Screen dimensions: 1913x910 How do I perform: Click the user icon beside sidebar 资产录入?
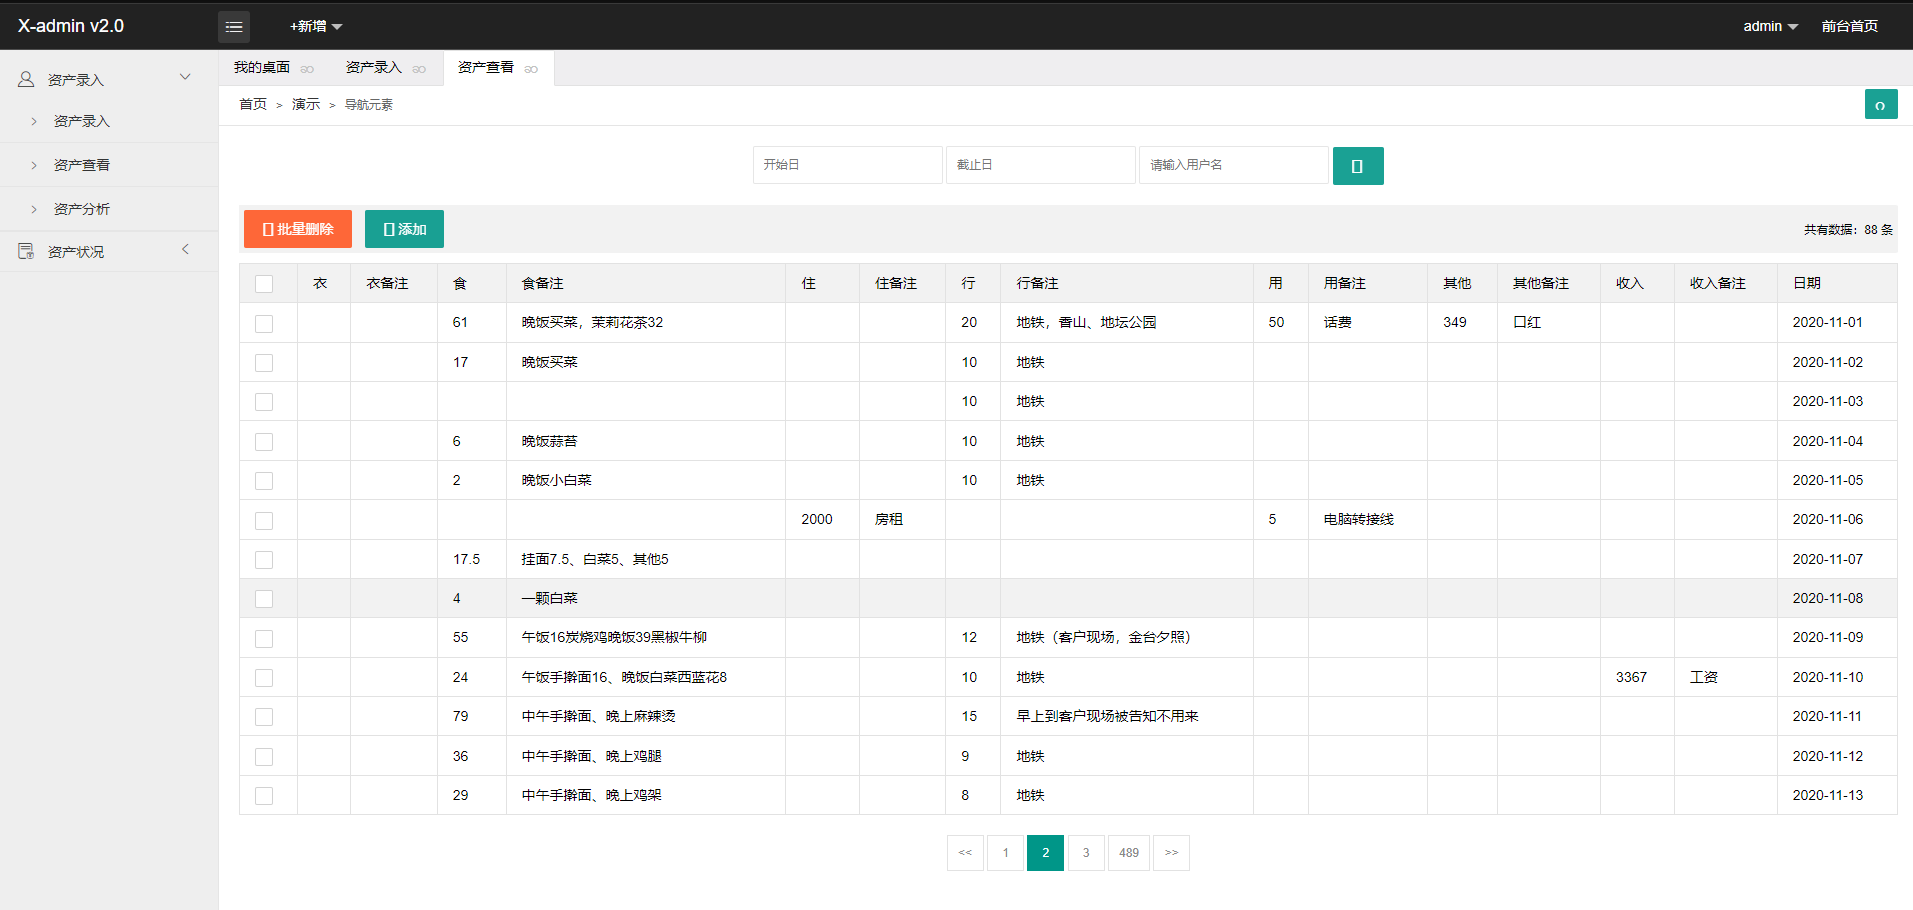pyautogui.click(x=26, y=79)
